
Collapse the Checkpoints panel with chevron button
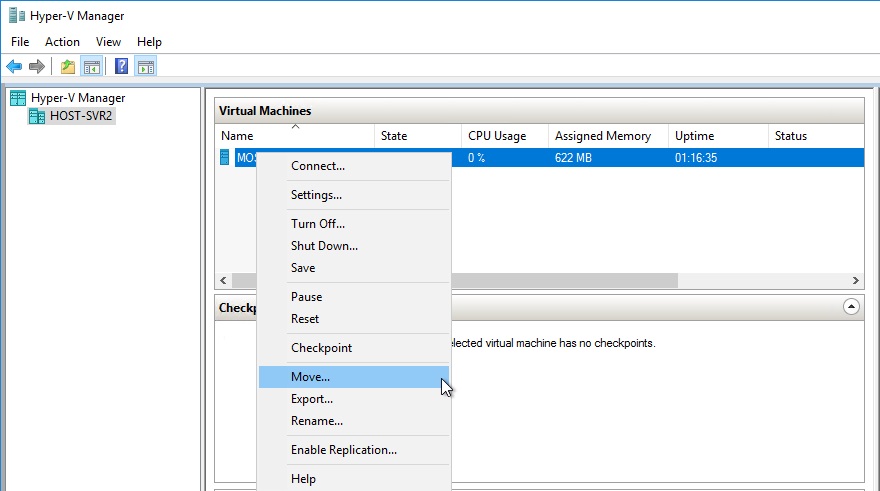point(851,307)
